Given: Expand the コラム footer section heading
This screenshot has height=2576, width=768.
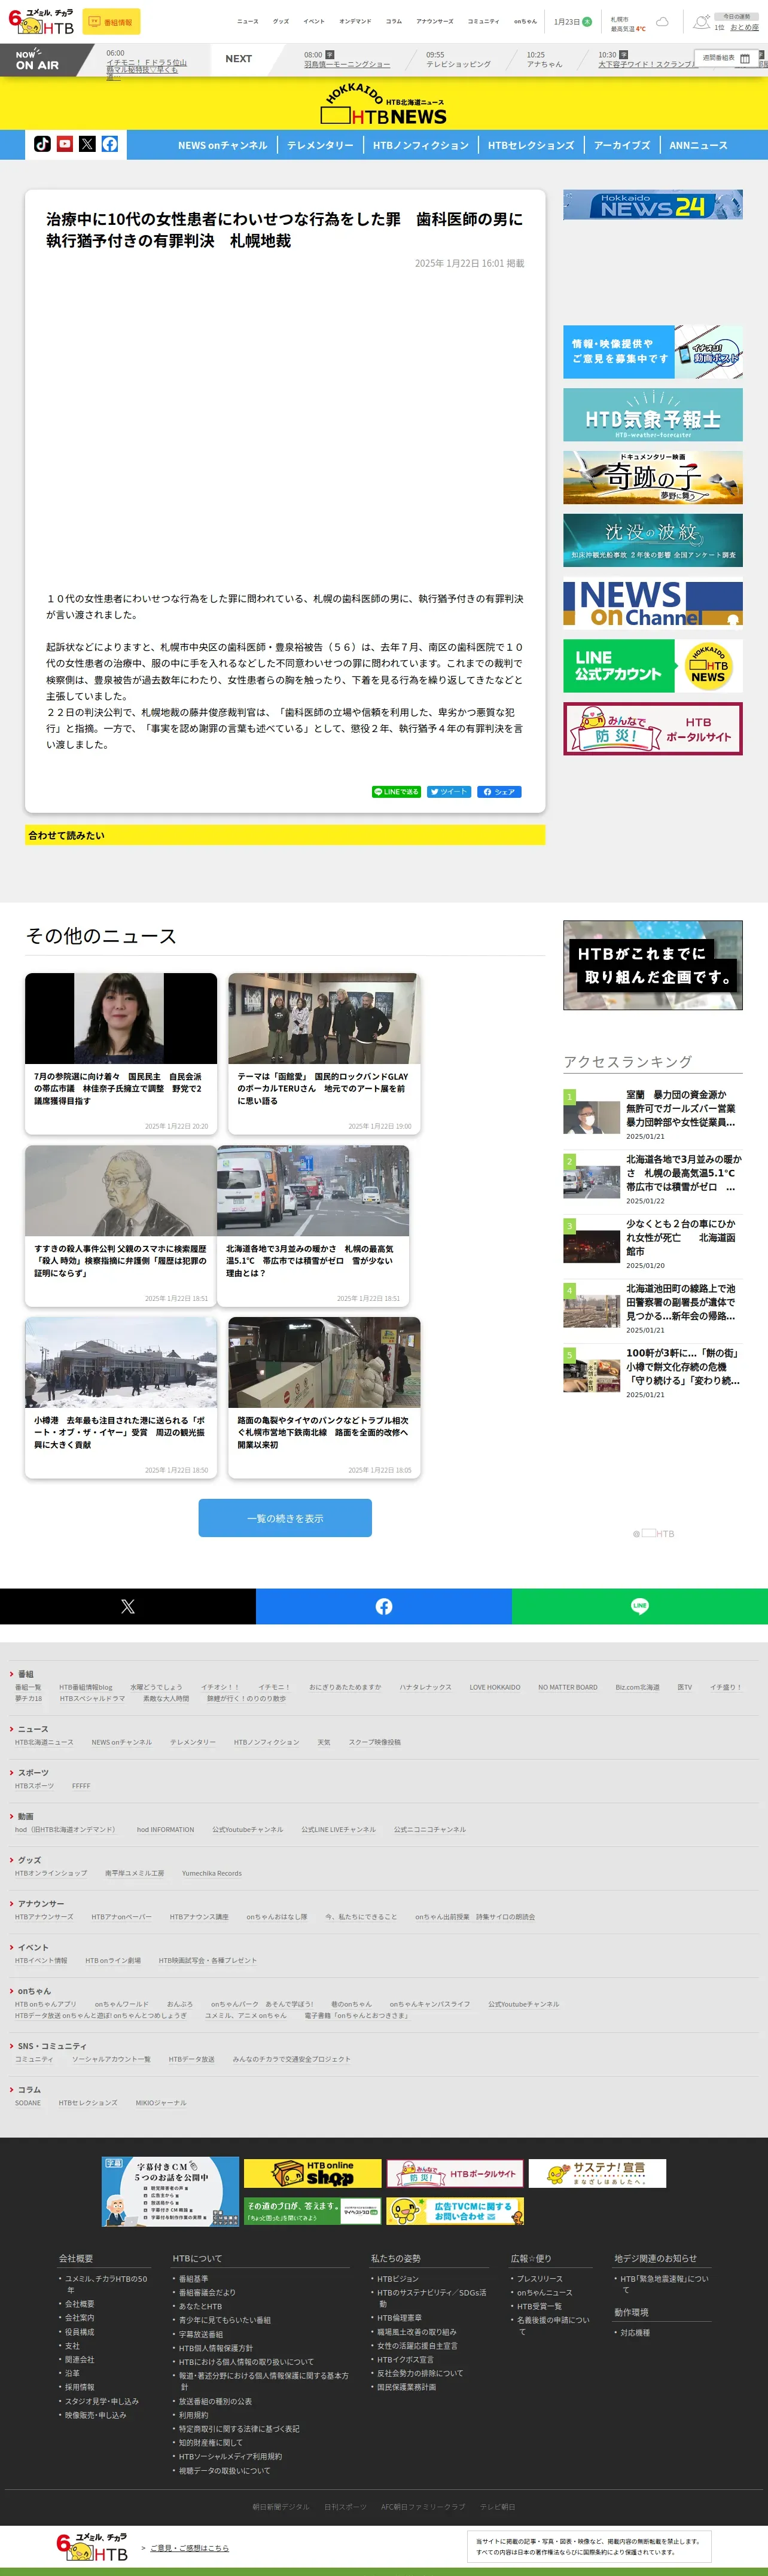Looking at the screenshot, I should click(29, 2090).
